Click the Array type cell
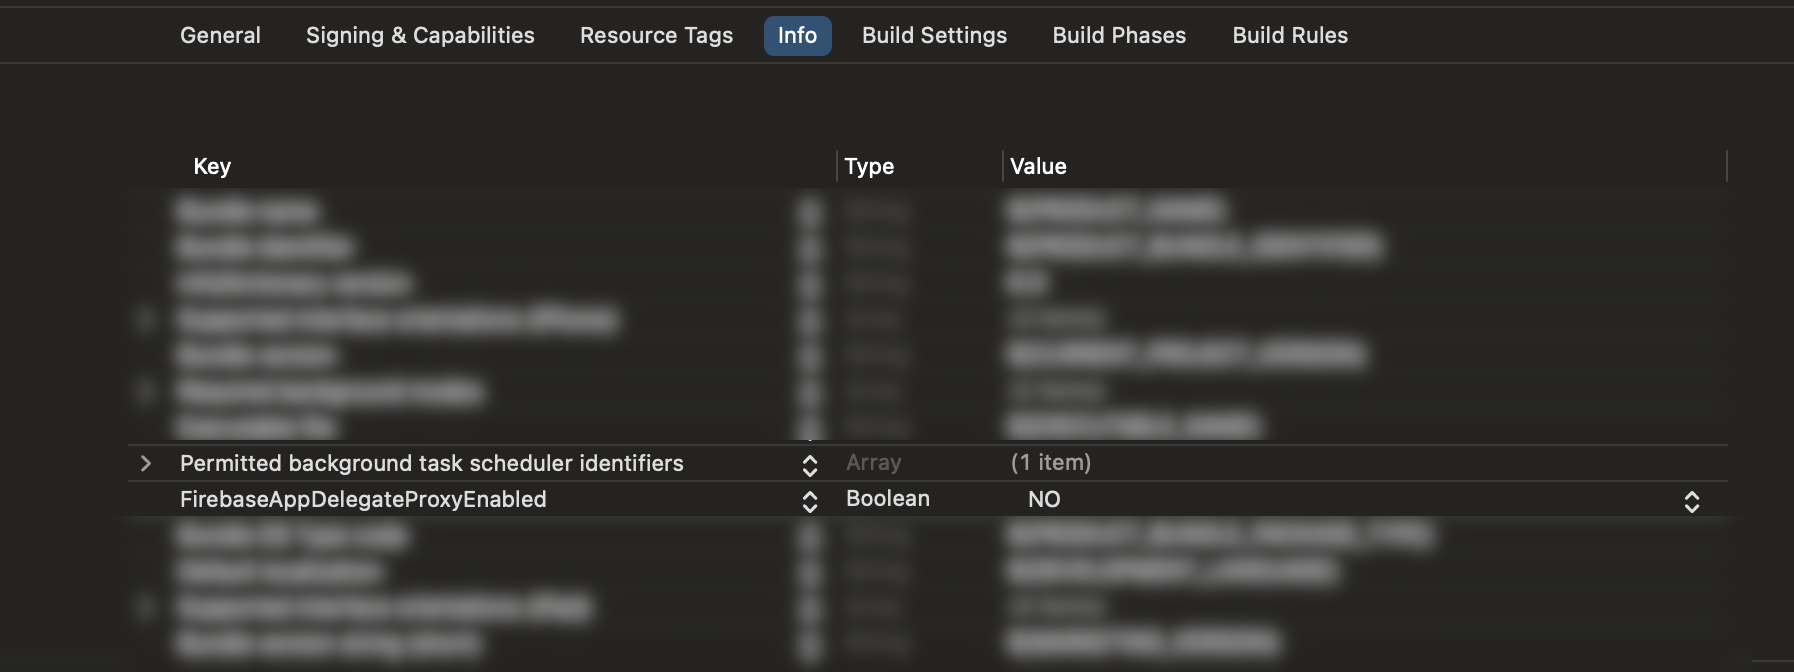The width and height of the screenshot is (1794, 672). click(873, 463)
